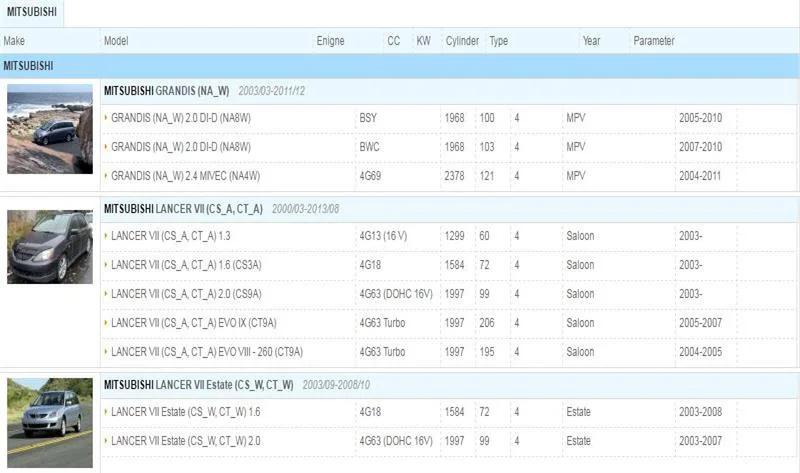Open MITSUBISHI LANCER VII (CS_A, CT_A) heading
The height and width of the screenshot is (473, 800).
(183, 209)
